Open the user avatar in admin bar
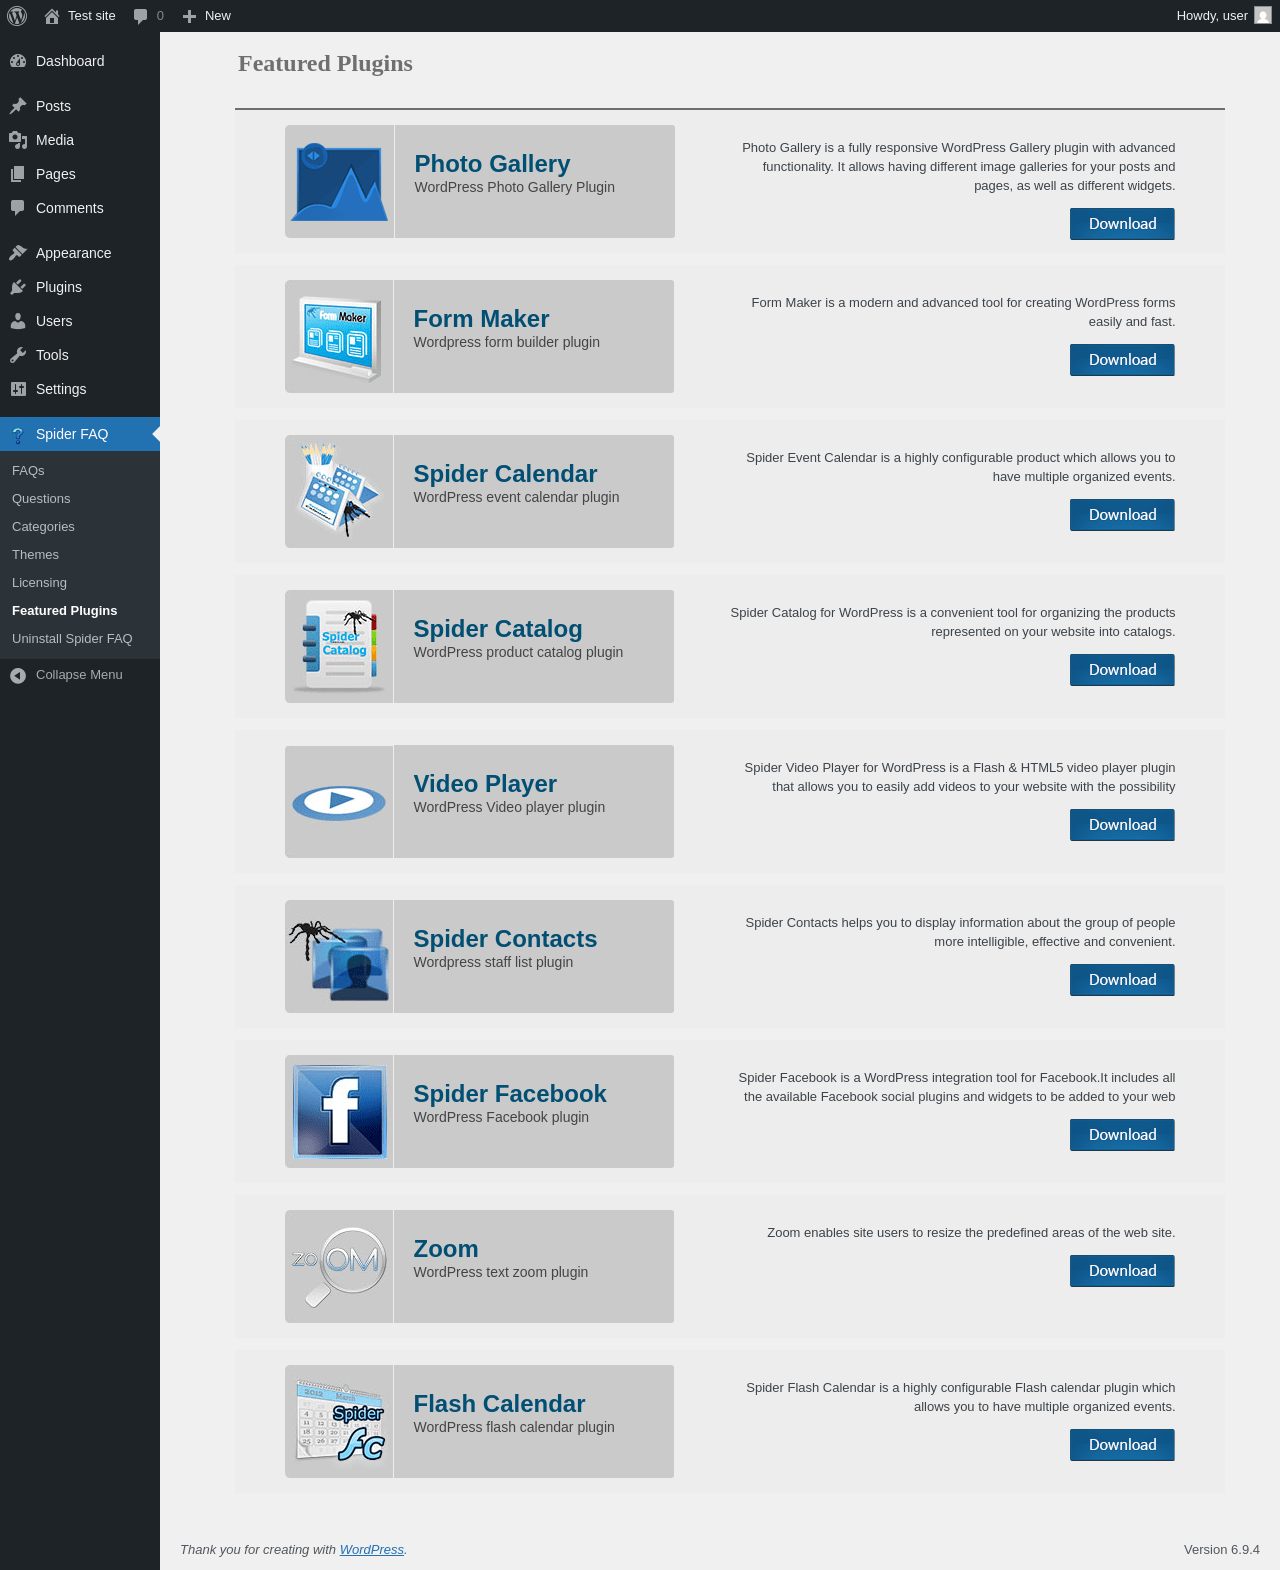This screenshot has width=1280, height=1570. click(1263, 16)
